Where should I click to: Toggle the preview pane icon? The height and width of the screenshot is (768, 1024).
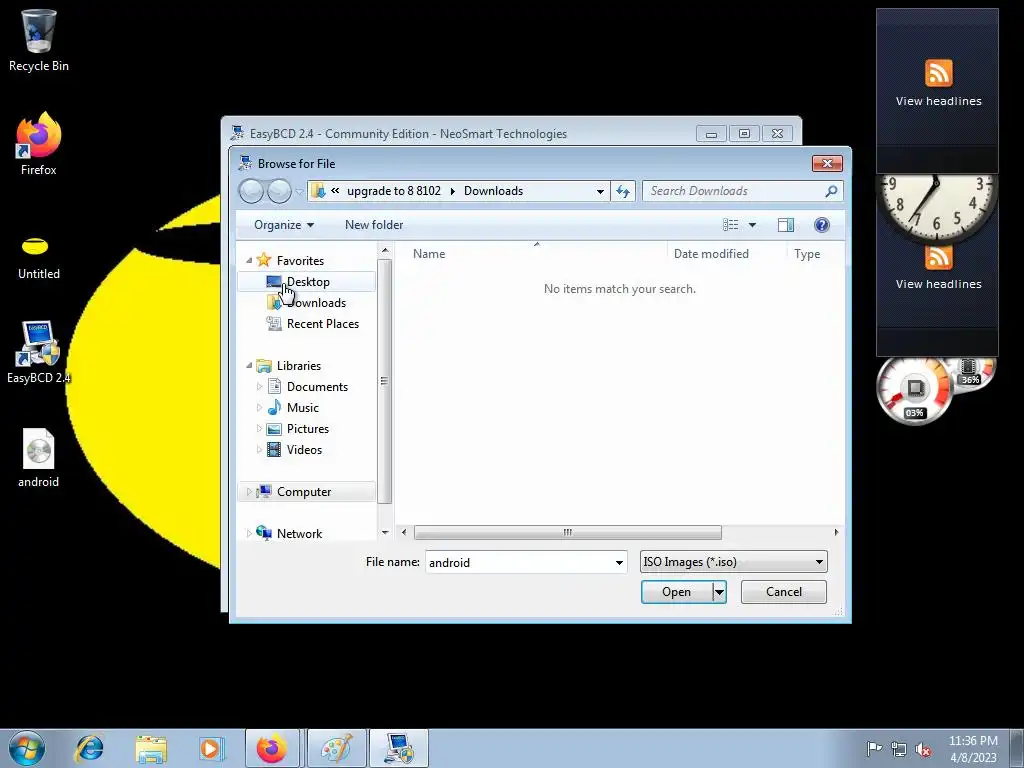786,225
